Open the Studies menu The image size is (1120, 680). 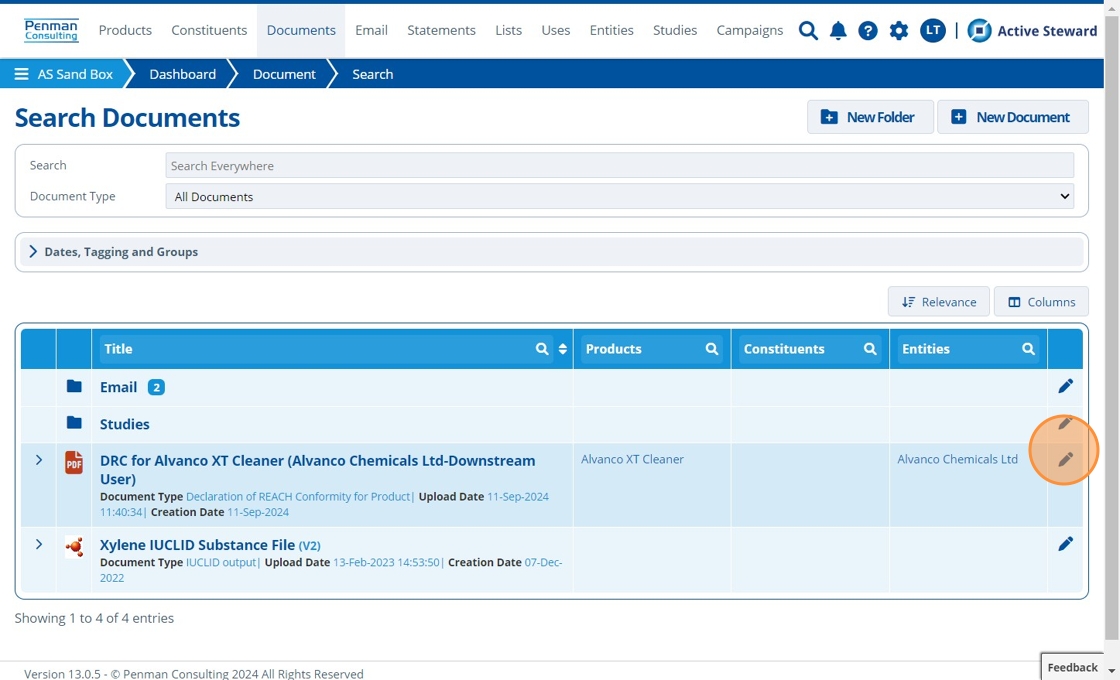(x=675, y=30)
